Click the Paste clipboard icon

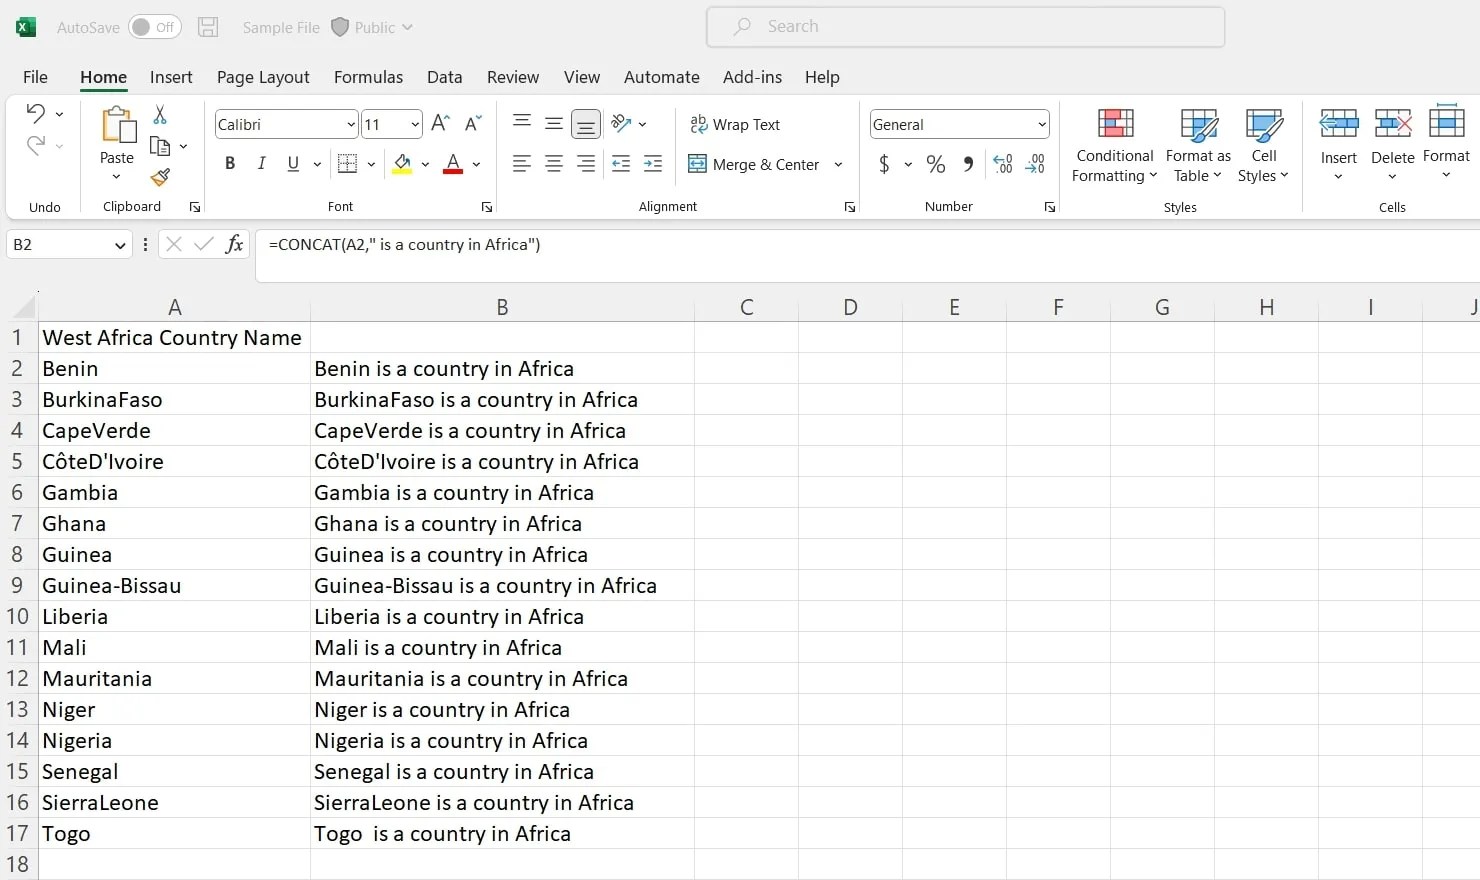click(117, 125)
